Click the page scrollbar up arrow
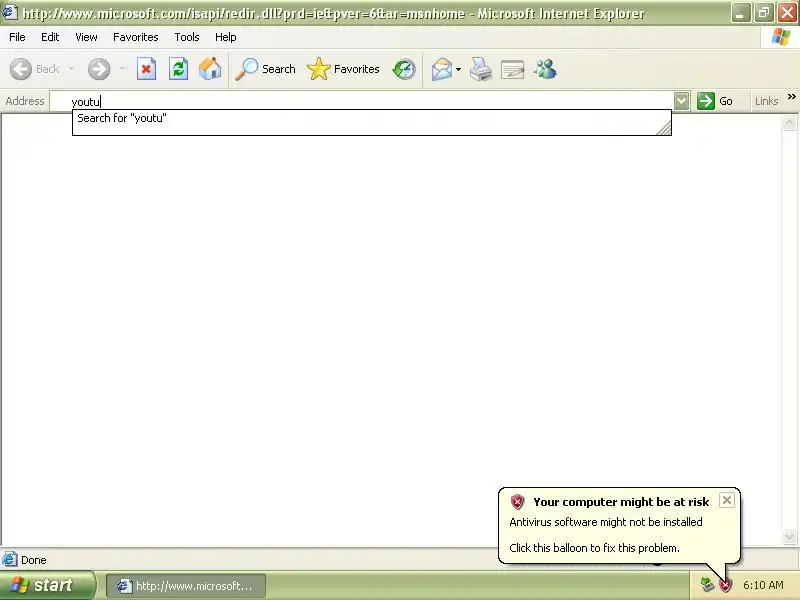800x600 pixels. (x=789, y=123)
